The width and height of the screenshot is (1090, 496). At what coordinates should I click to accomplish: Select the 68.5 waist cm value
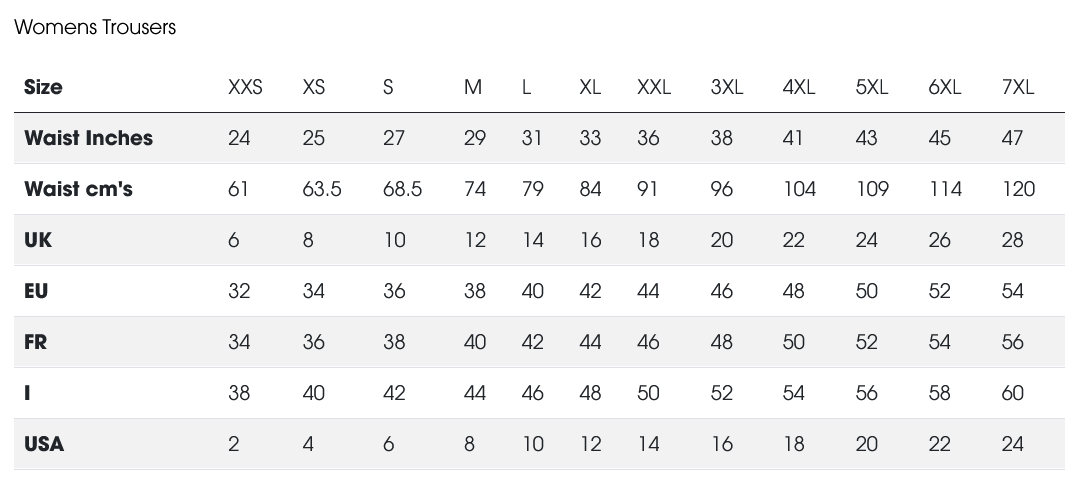pyautogui.click(x=402, y=189)
